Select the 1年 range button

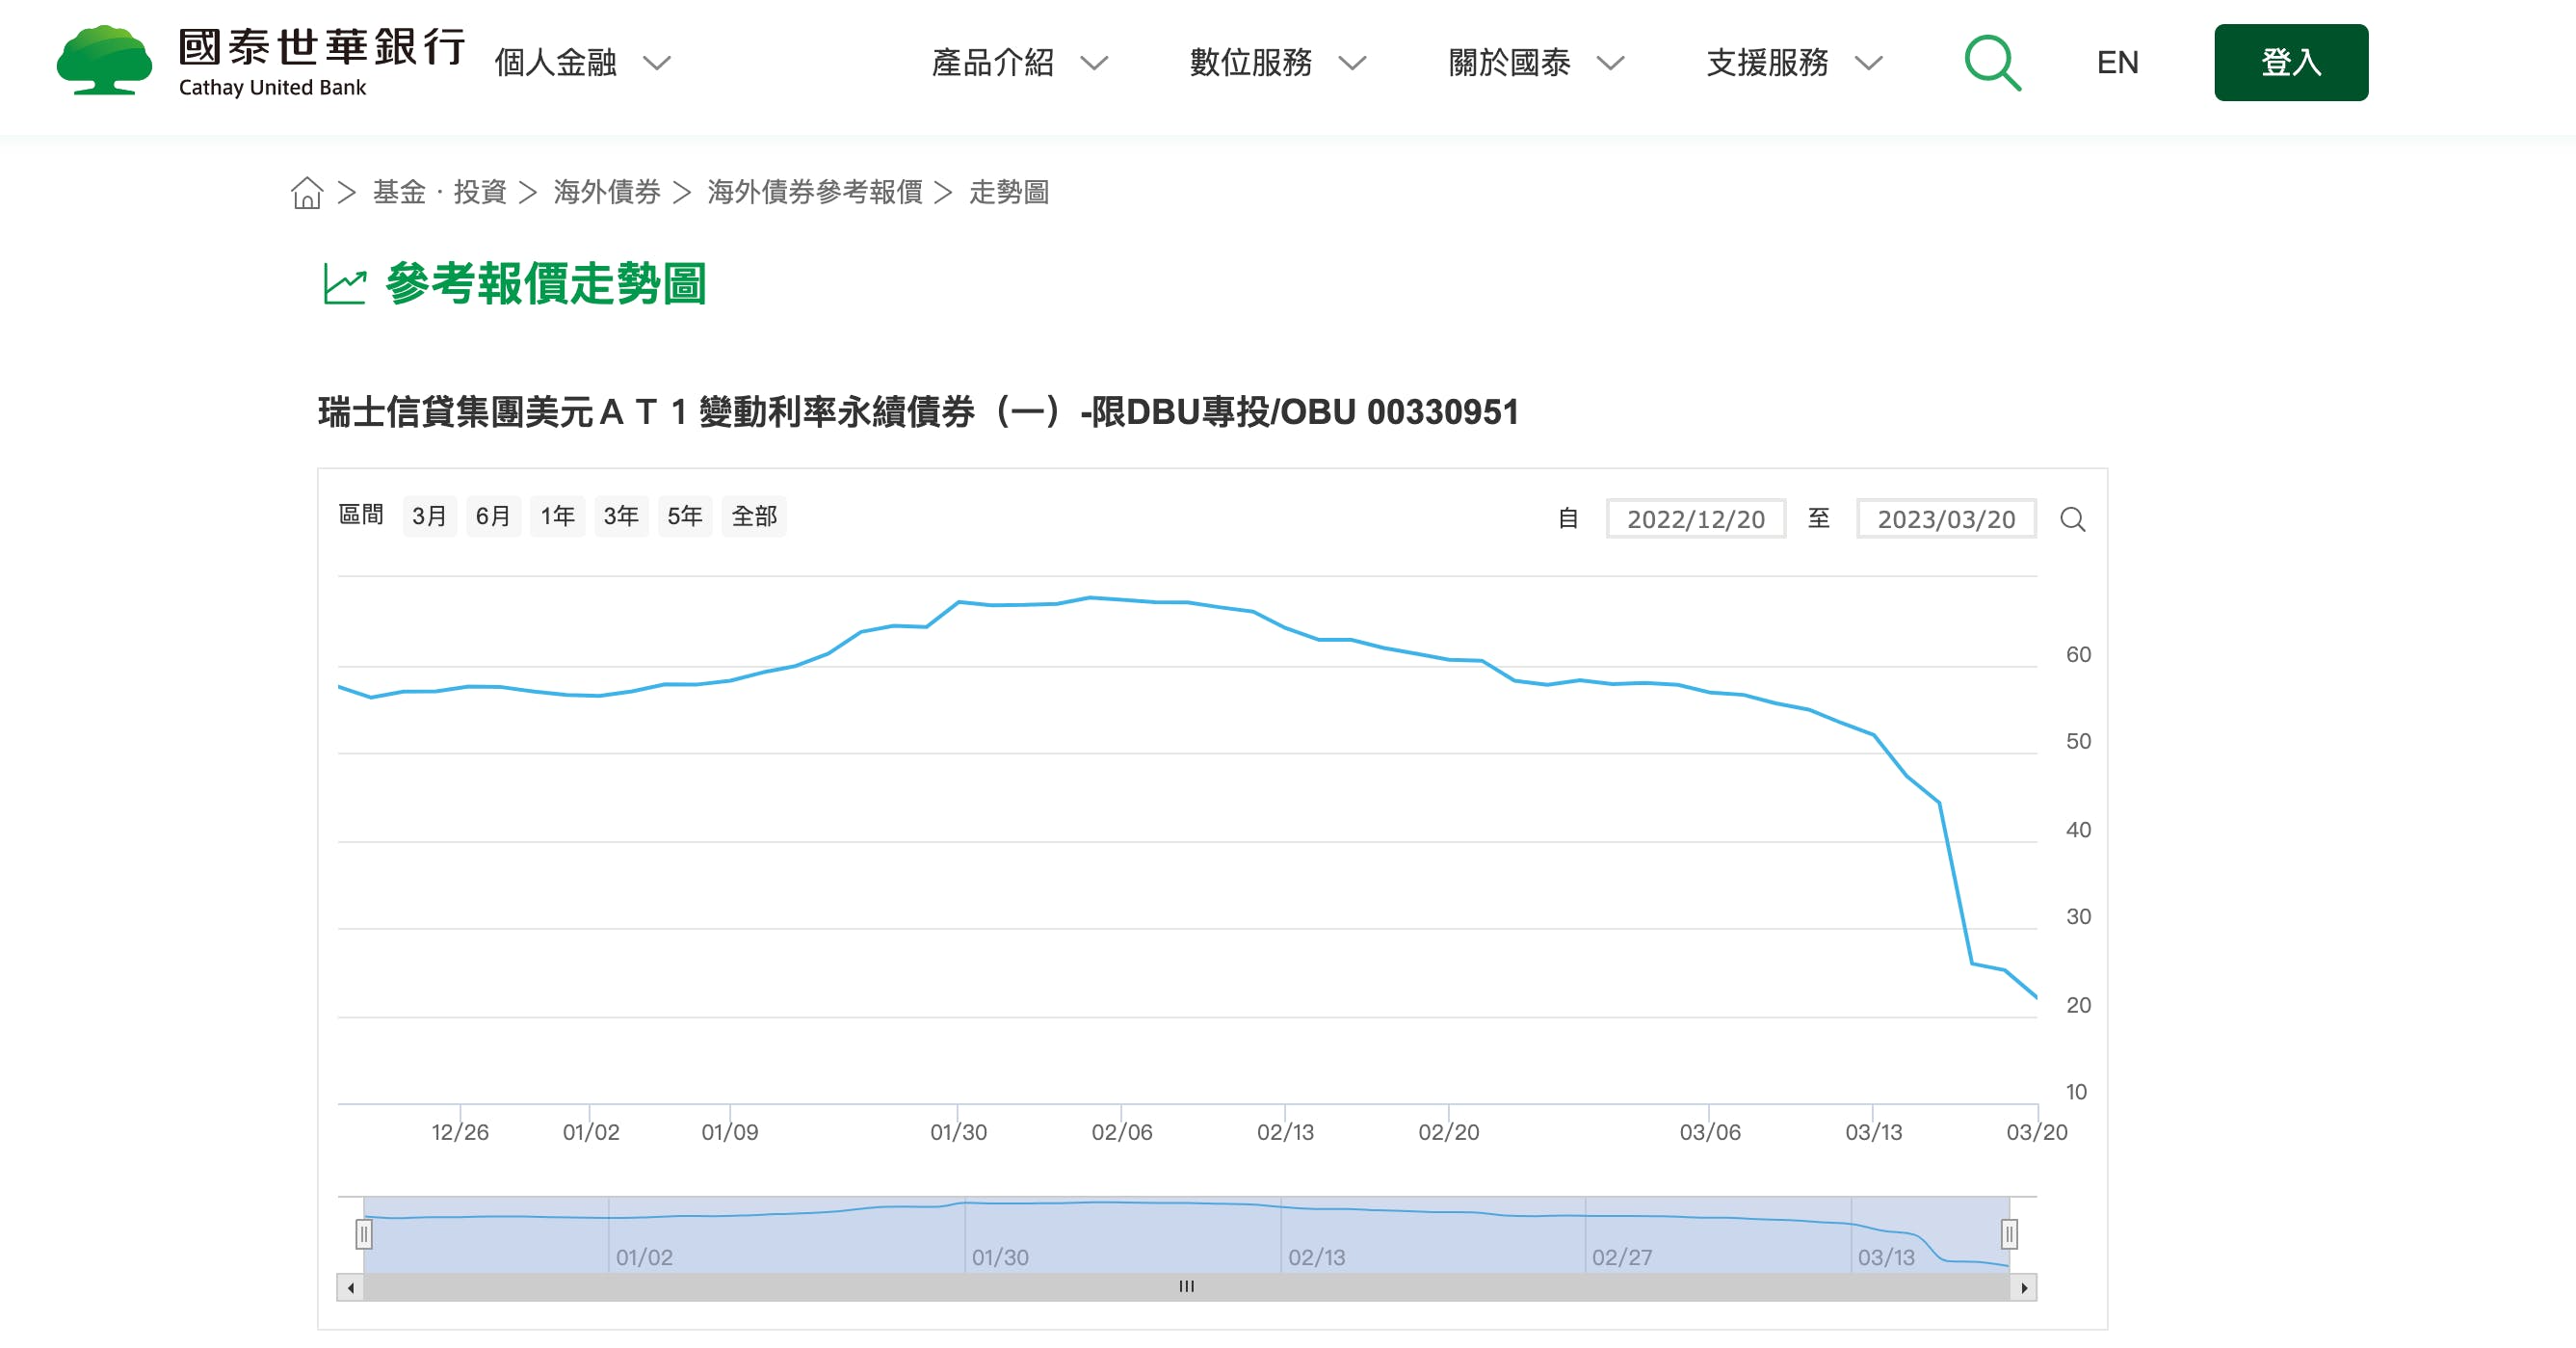(x=557, y=516)
